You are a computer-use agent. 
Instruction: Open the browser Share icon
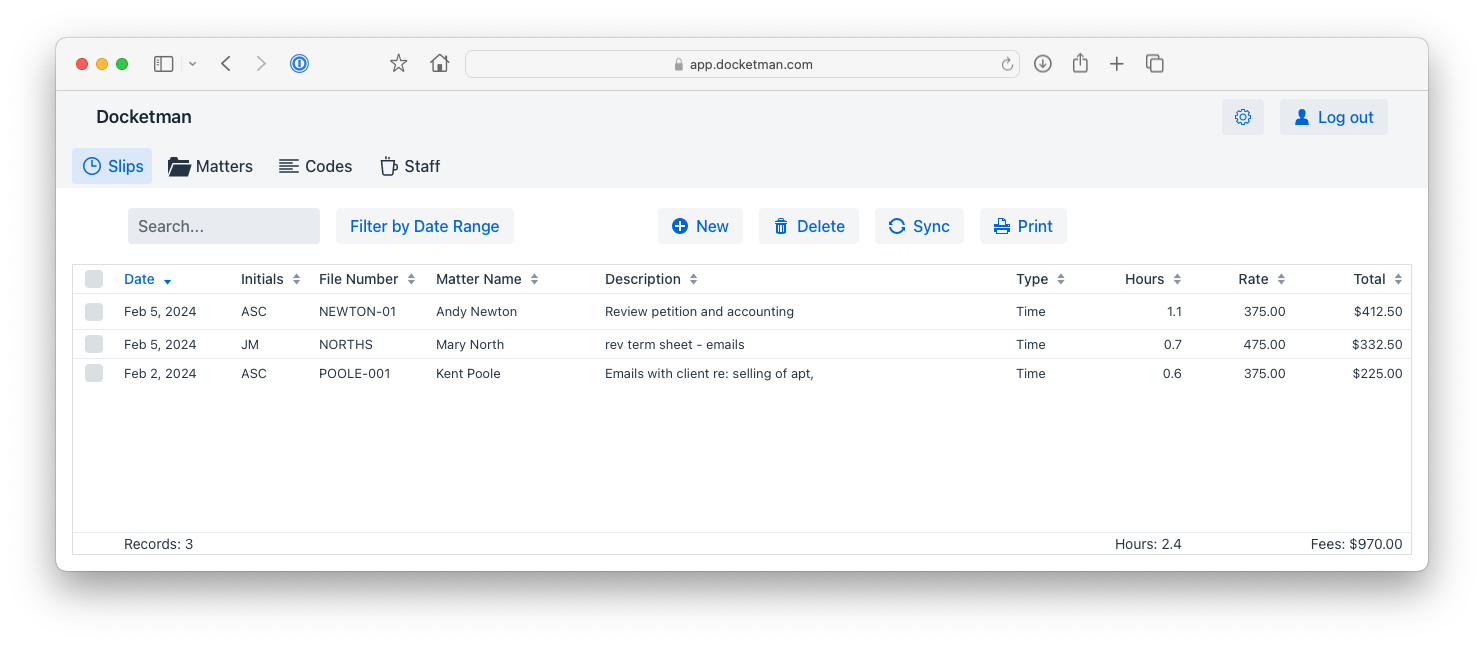point(1080,64)
